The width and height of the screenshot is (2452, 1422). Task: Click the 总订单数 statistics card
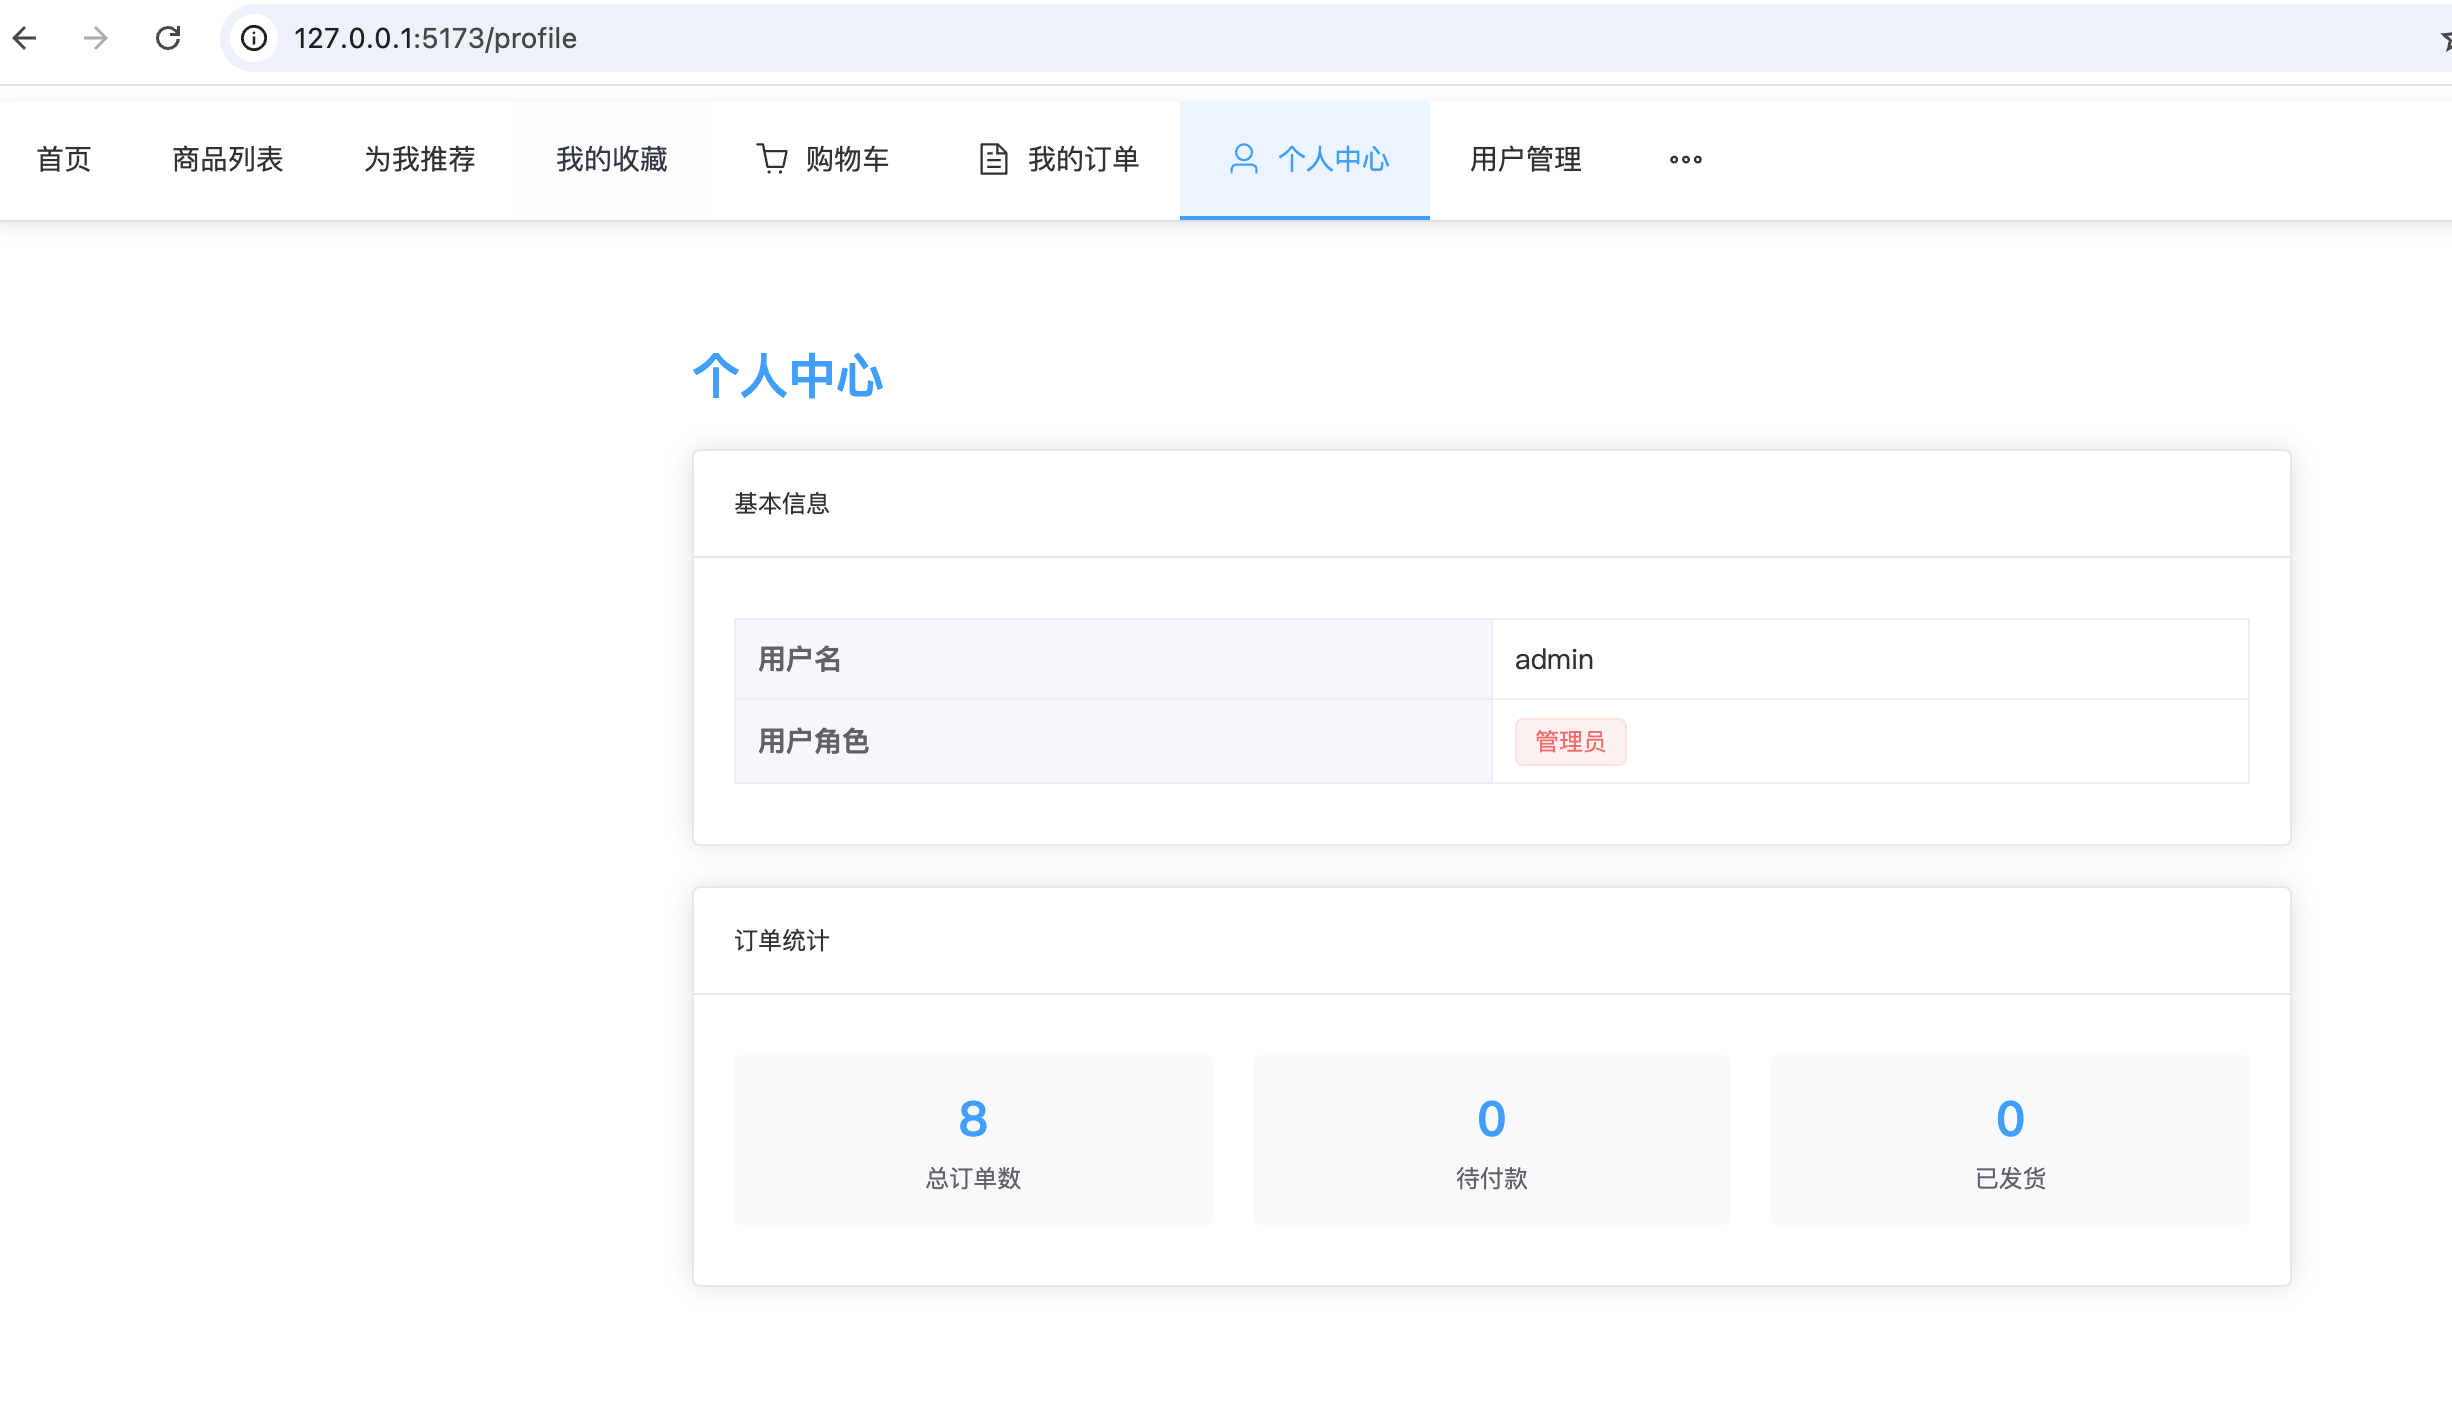click(x=973, y=1140)
